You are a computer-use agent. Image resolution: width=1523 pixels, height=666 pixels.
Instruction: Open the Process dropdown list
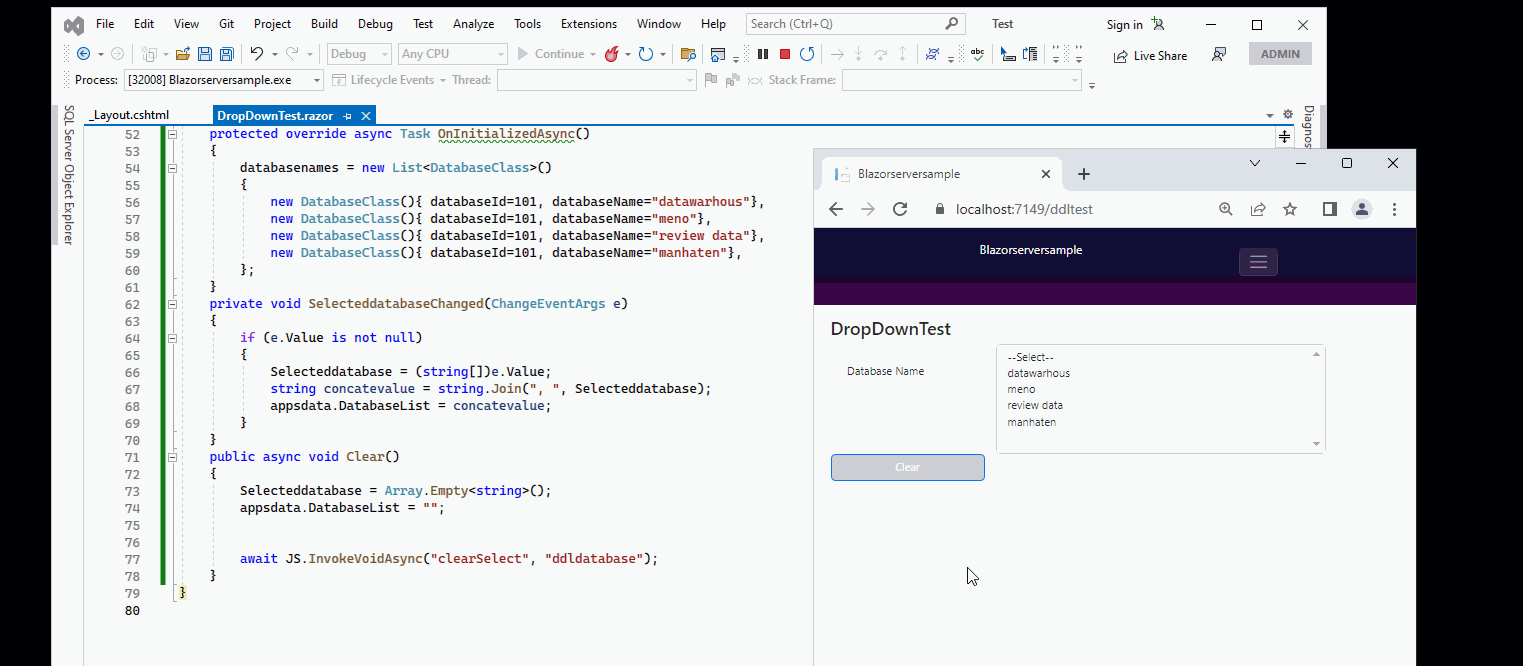point(317,80)
